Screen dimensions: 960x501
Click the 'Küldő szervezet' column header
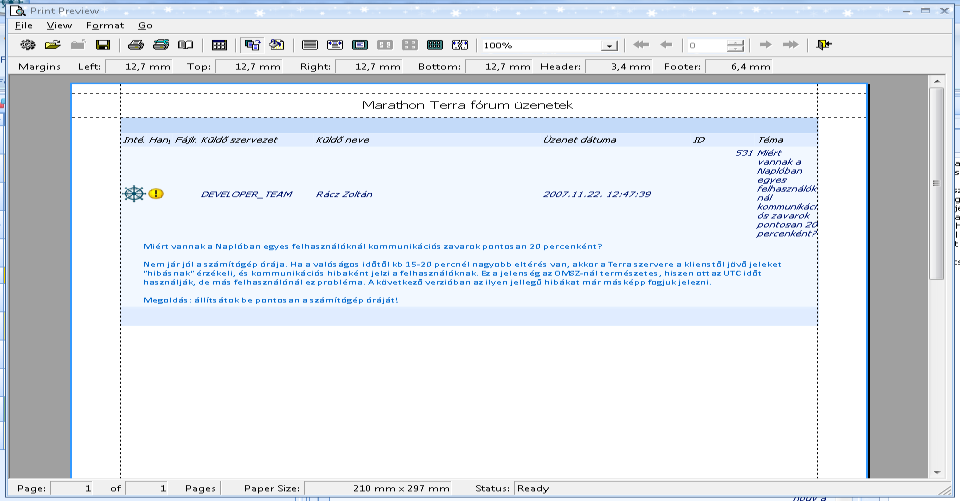(239, 140)
